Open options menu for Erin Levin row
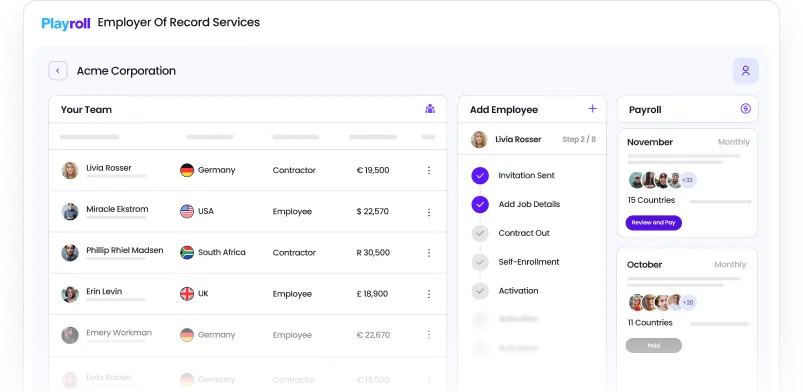The width and height of the screenshot is (803, 392). tap(429, 294)
